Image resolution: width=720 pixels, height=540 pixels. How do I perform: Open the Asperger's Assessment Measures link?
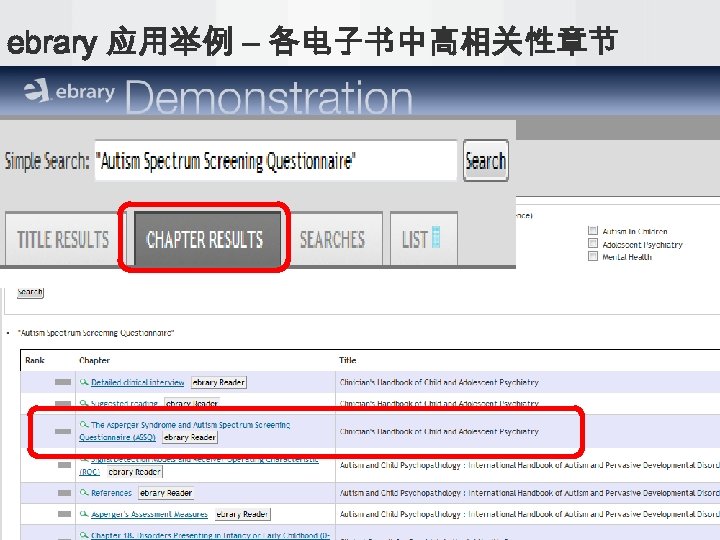149,514
